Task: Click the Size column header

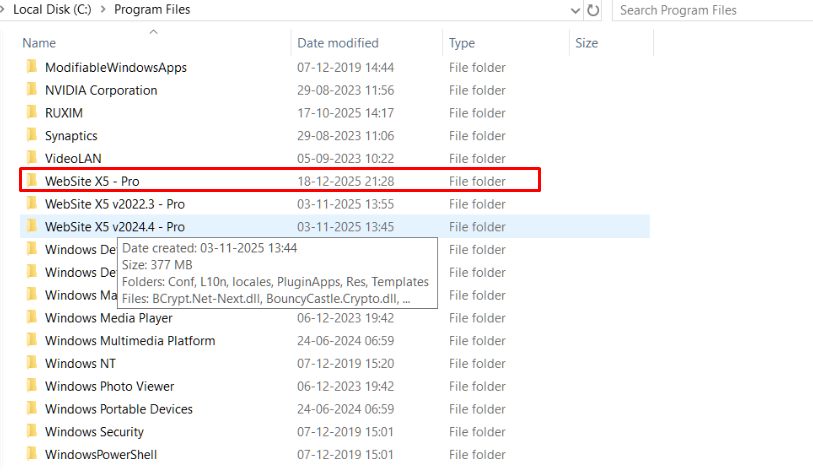Action: click(x=587, y=43)
